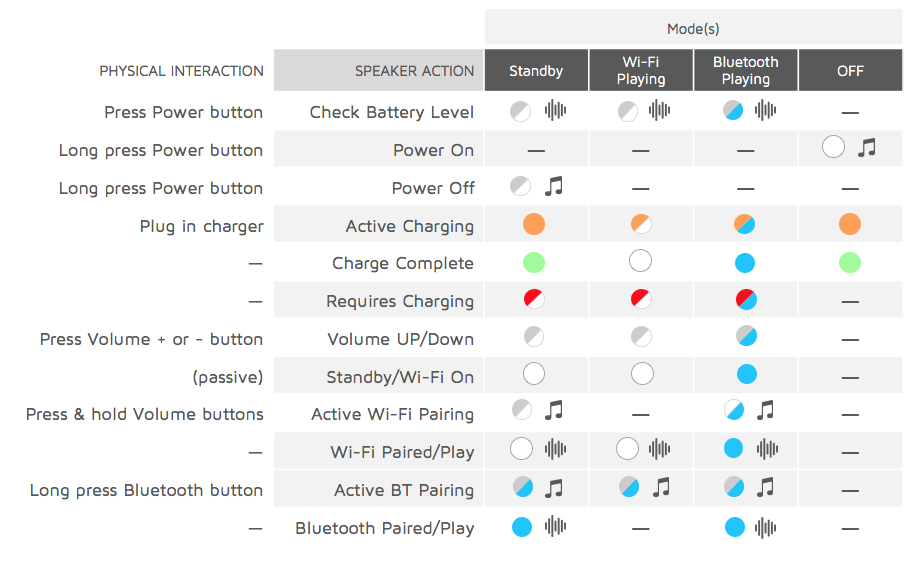Image resolution: width=905 pixels, height=584 pixels.
Task: Click the Bluetooth Playing column header
Action: 745,71
